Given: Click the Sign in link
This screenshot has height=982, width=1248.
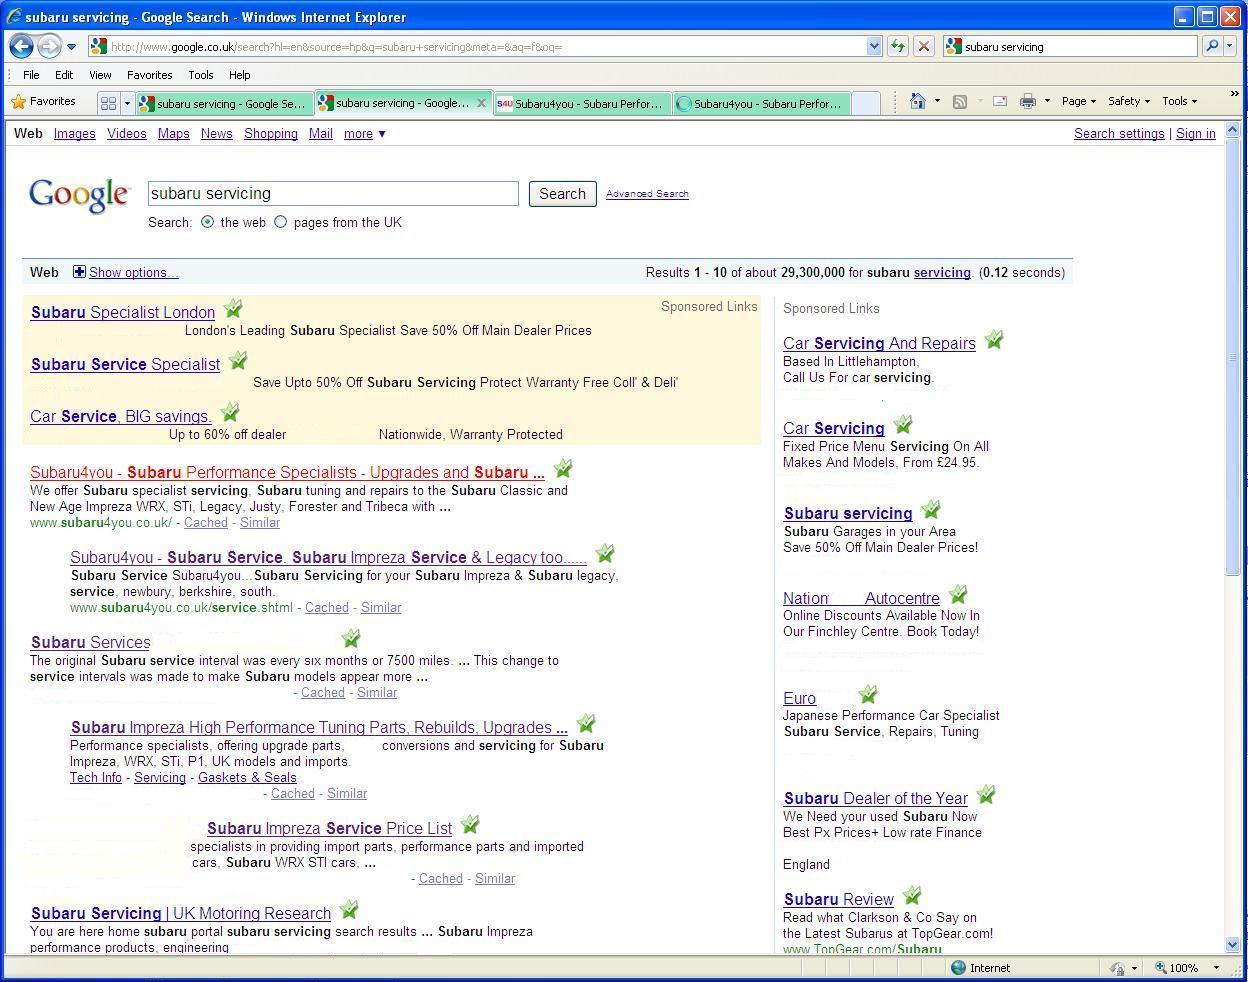Looking at the screenshot, I should point(1196,134).
